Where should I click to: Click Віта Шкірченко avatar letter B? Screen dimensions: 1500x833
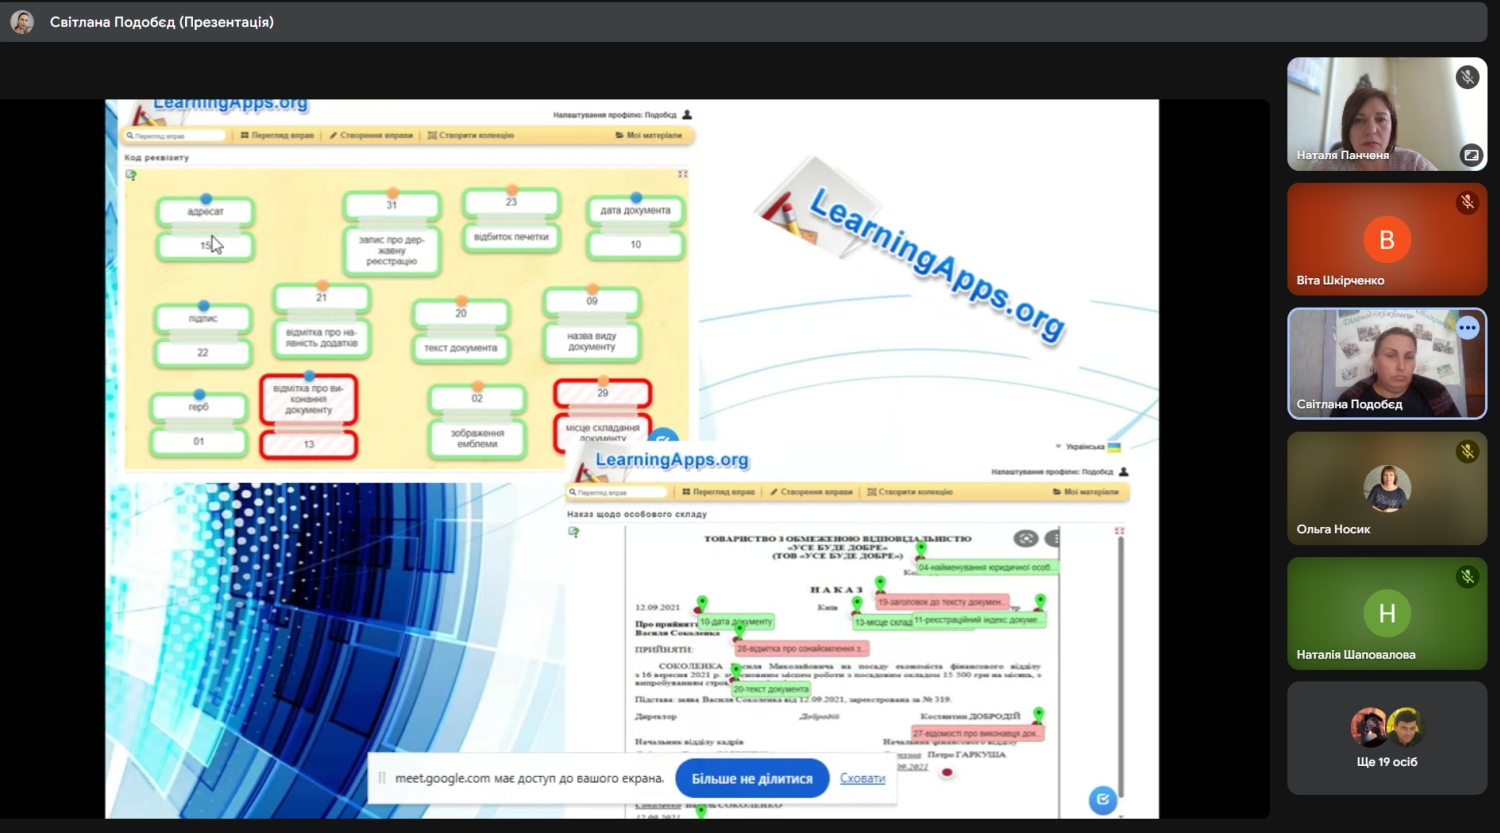[x=1386, y=239]
